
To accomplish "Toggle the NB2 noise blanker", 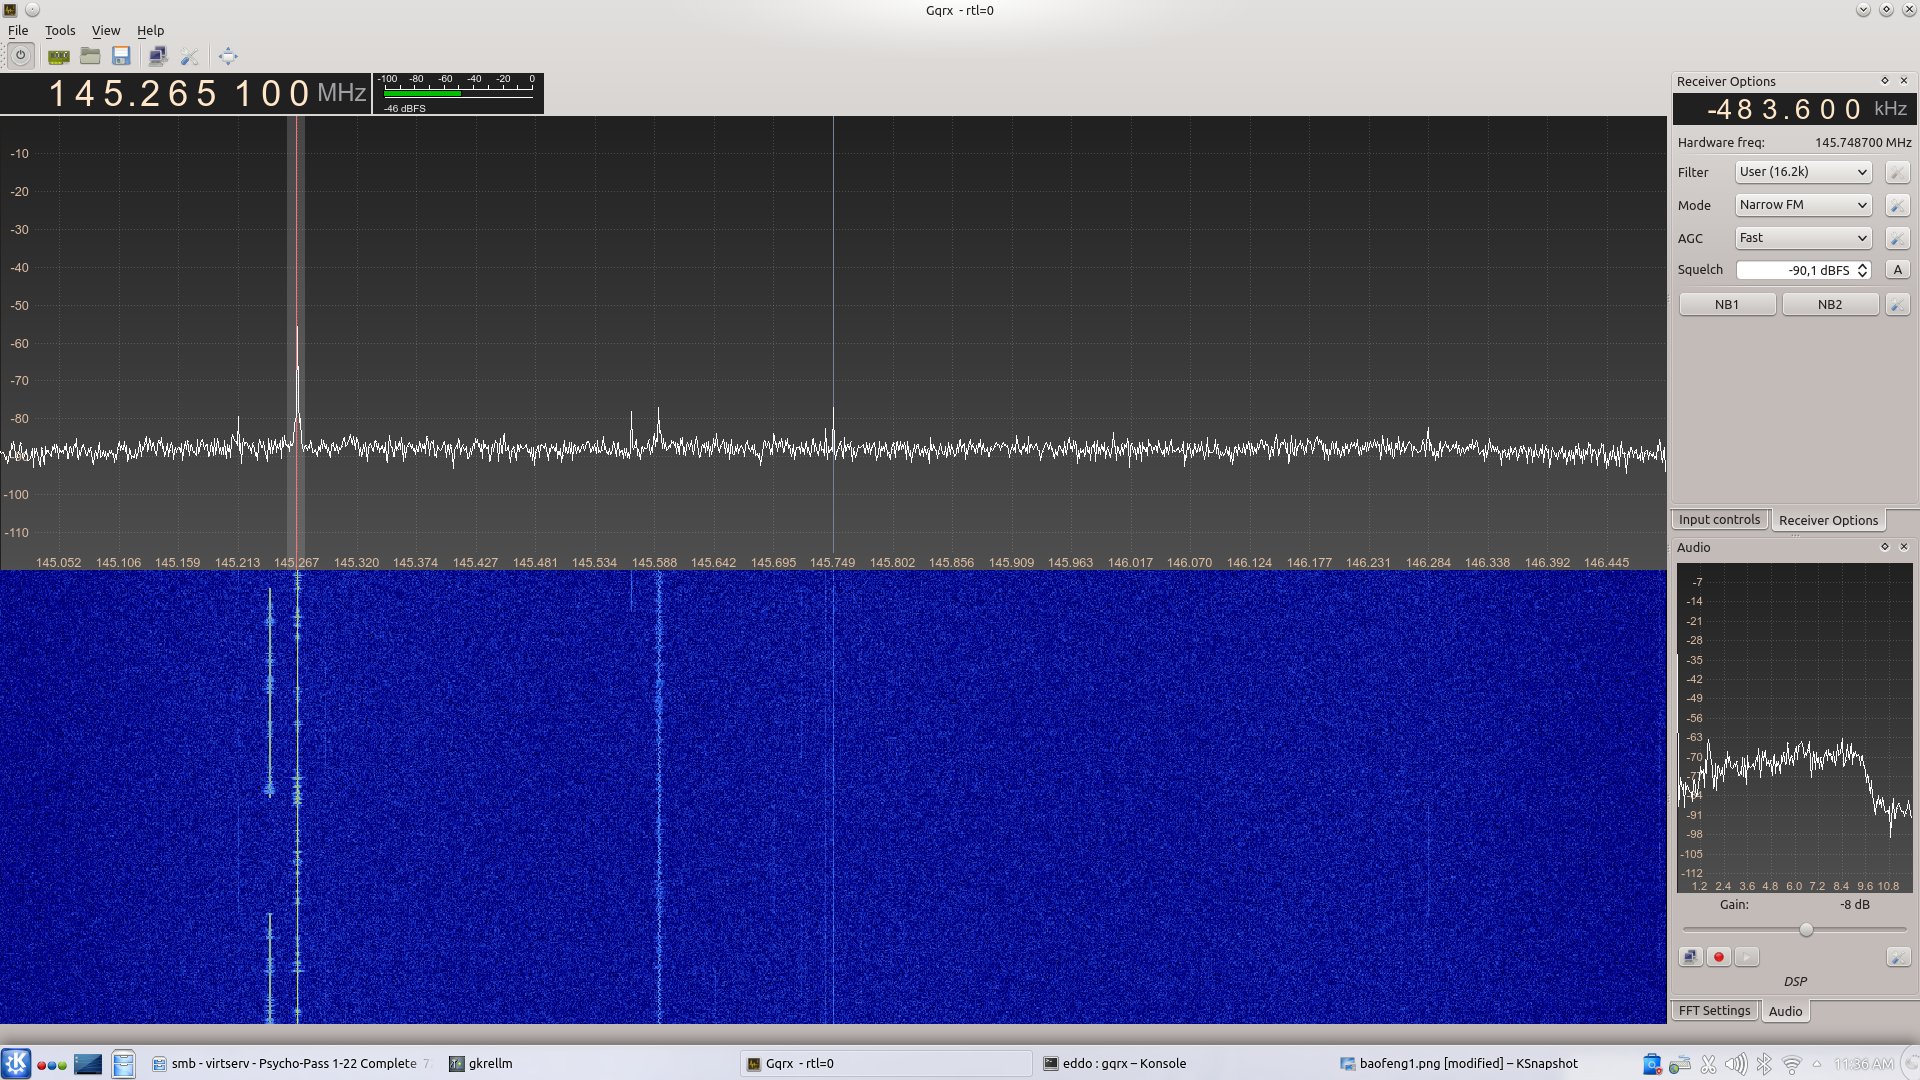I will point(1829,304).
